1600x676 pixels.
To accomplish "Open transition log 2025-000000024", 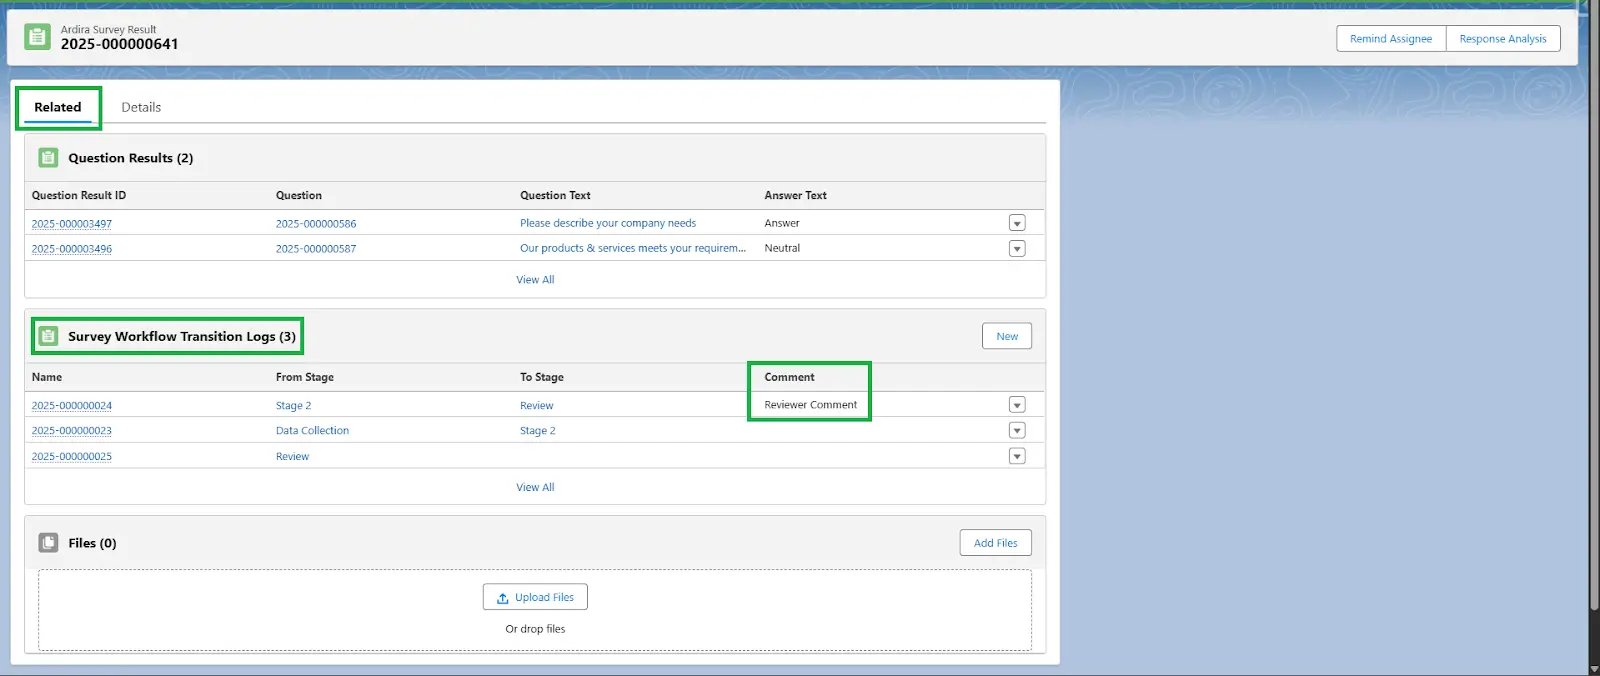I will point(72,406).
